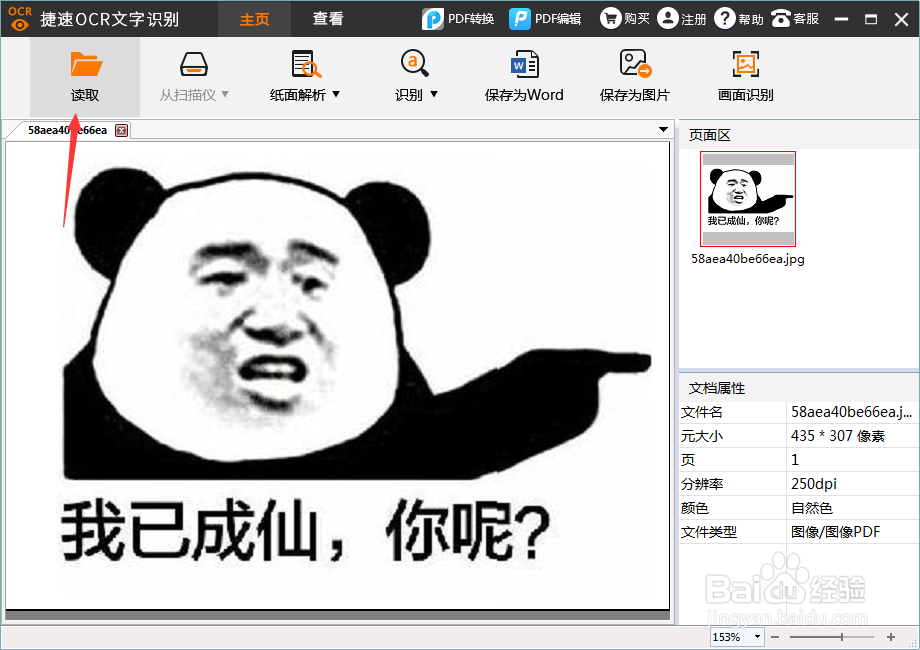Viewport: 920px width, 650px height.
Task: Expand the 识别 dropdown arrow
Action: click(434, 94)
